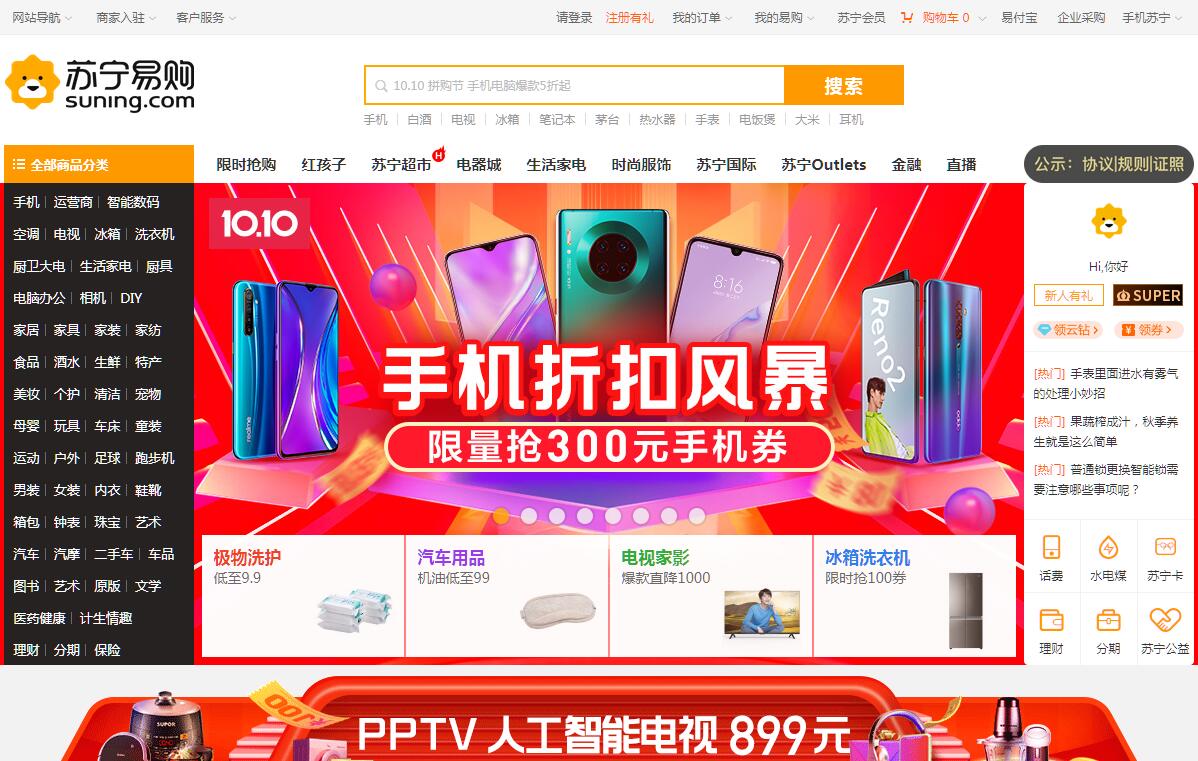The width and height of the screenshot is (1198, 761).
Task: Expand the 网站导航 dropdown
Action: 42,18
